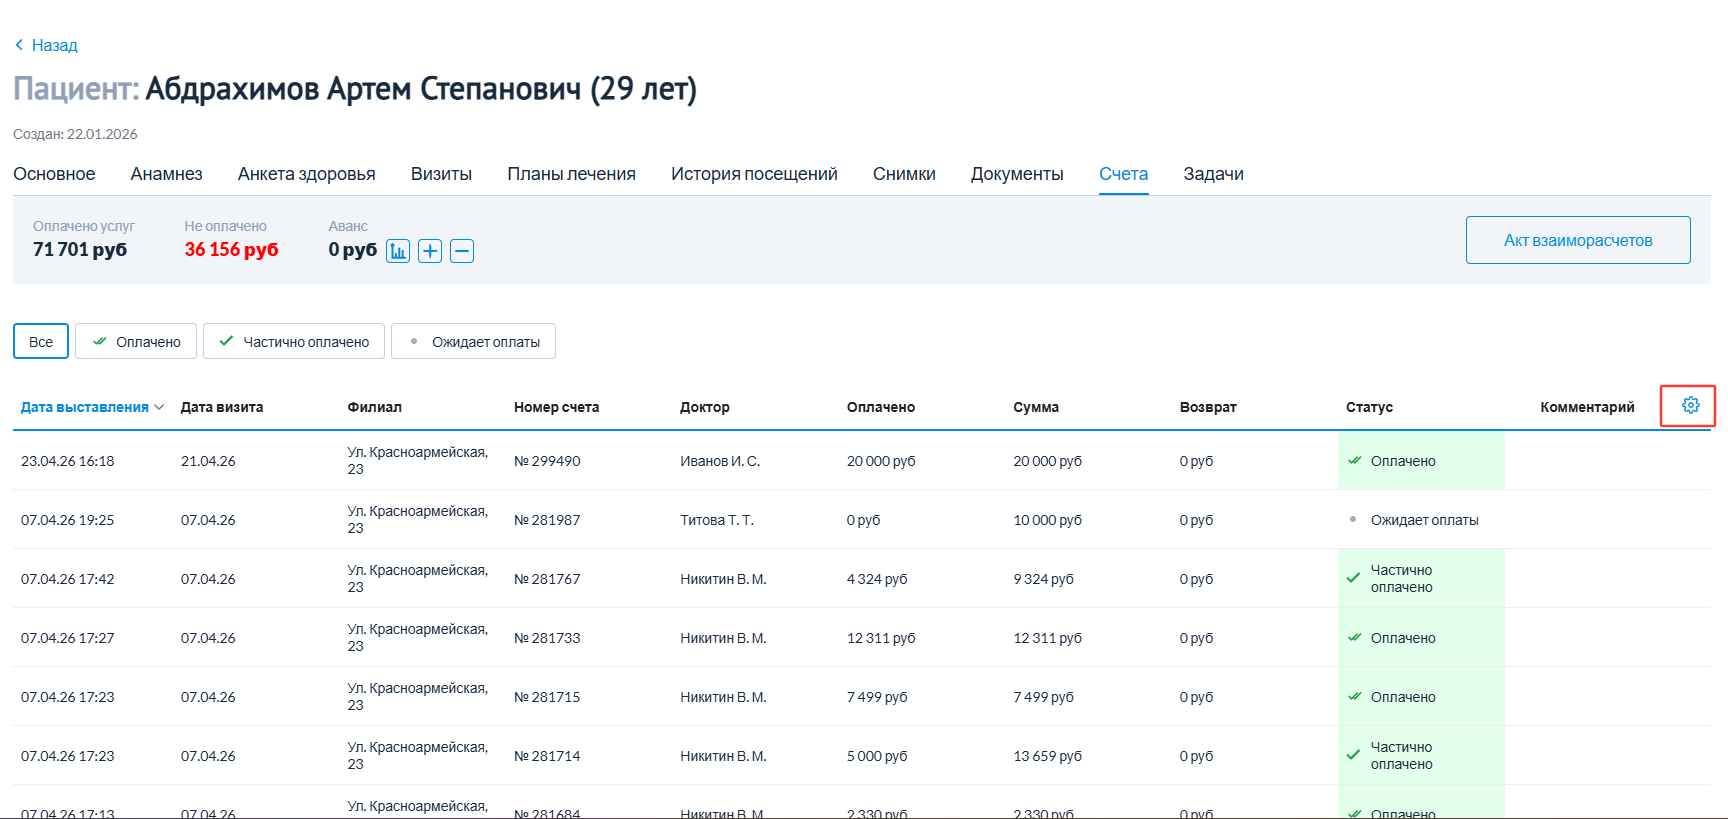Screen dimensions: 1728x819
Task: Withdraw advance with the minus icon
Action: tap(462, 251)
